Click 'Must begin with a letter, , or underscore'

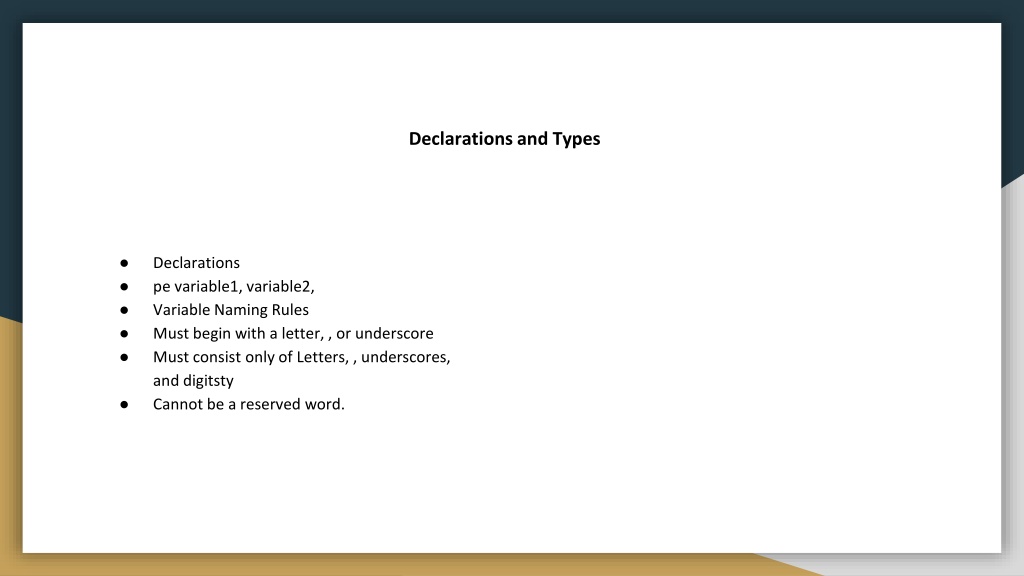pos(293,333)
